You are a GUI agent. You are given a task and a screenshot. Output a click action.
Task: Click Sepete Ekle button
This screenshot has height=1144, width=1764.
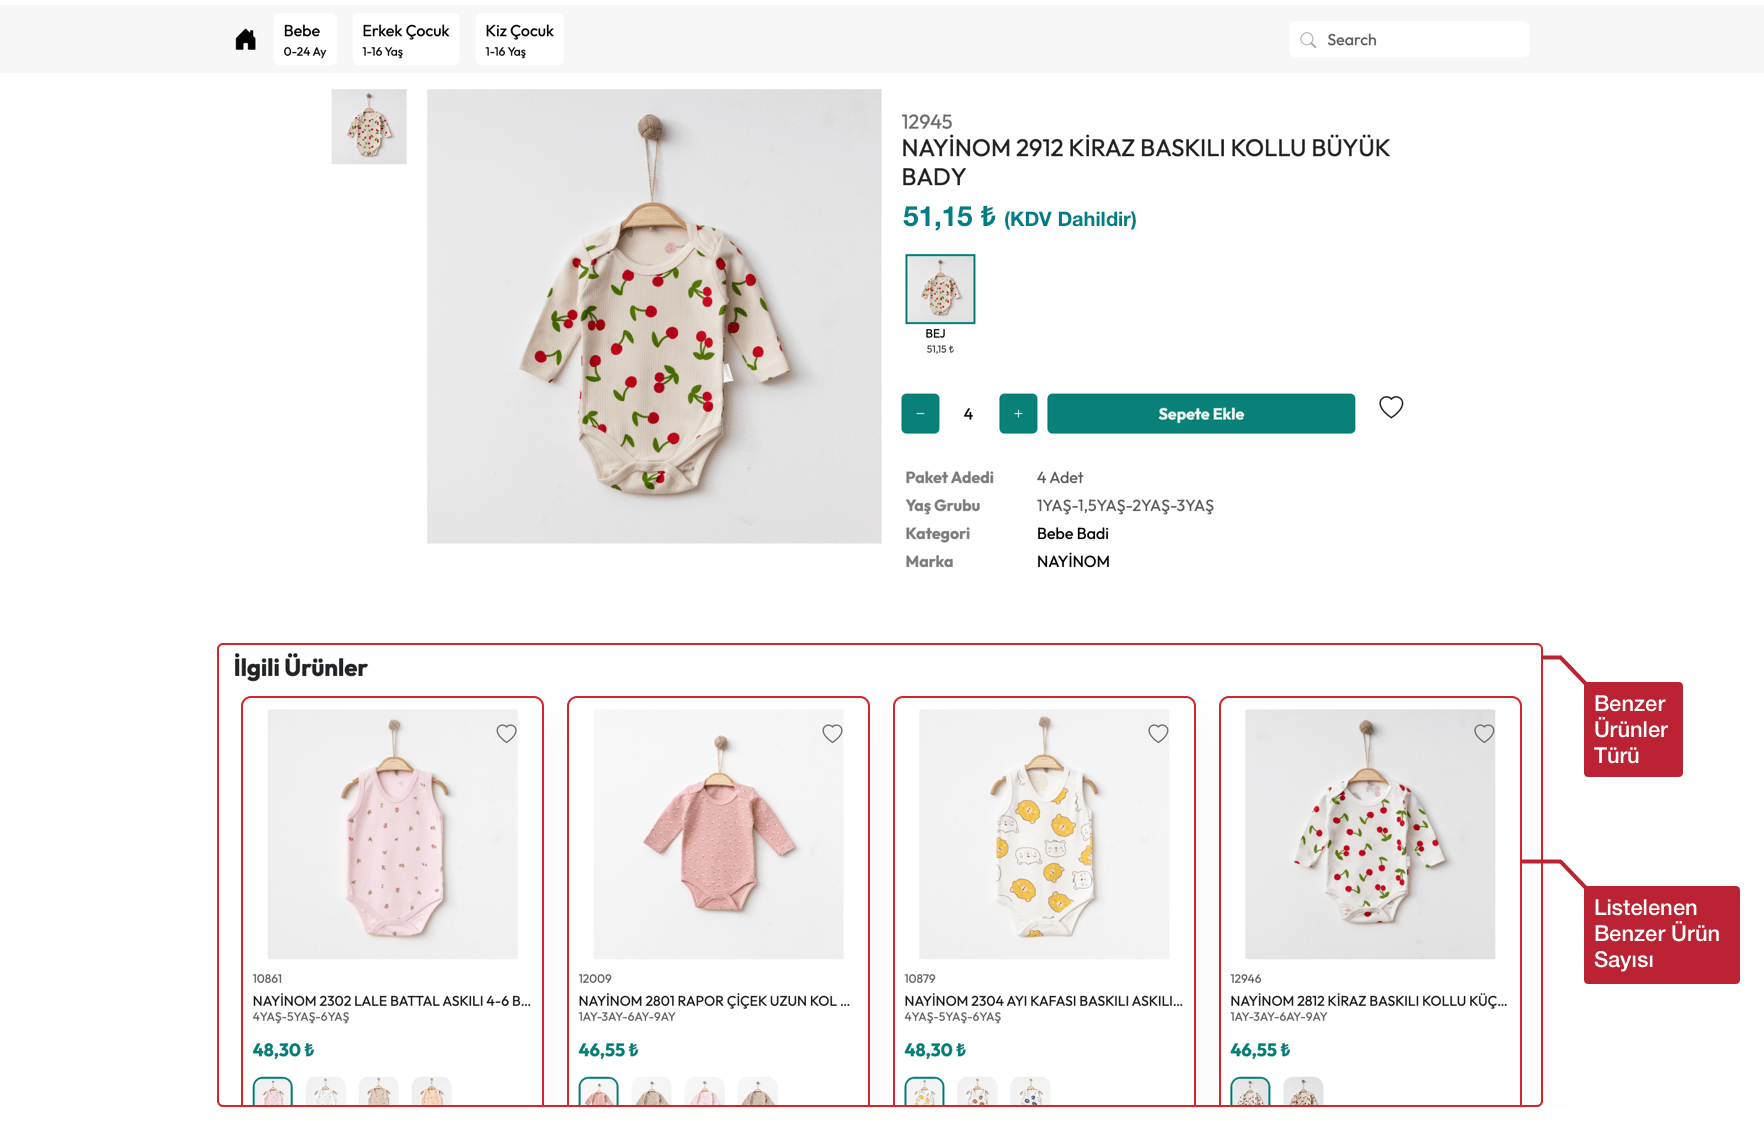pos(1201,414)
